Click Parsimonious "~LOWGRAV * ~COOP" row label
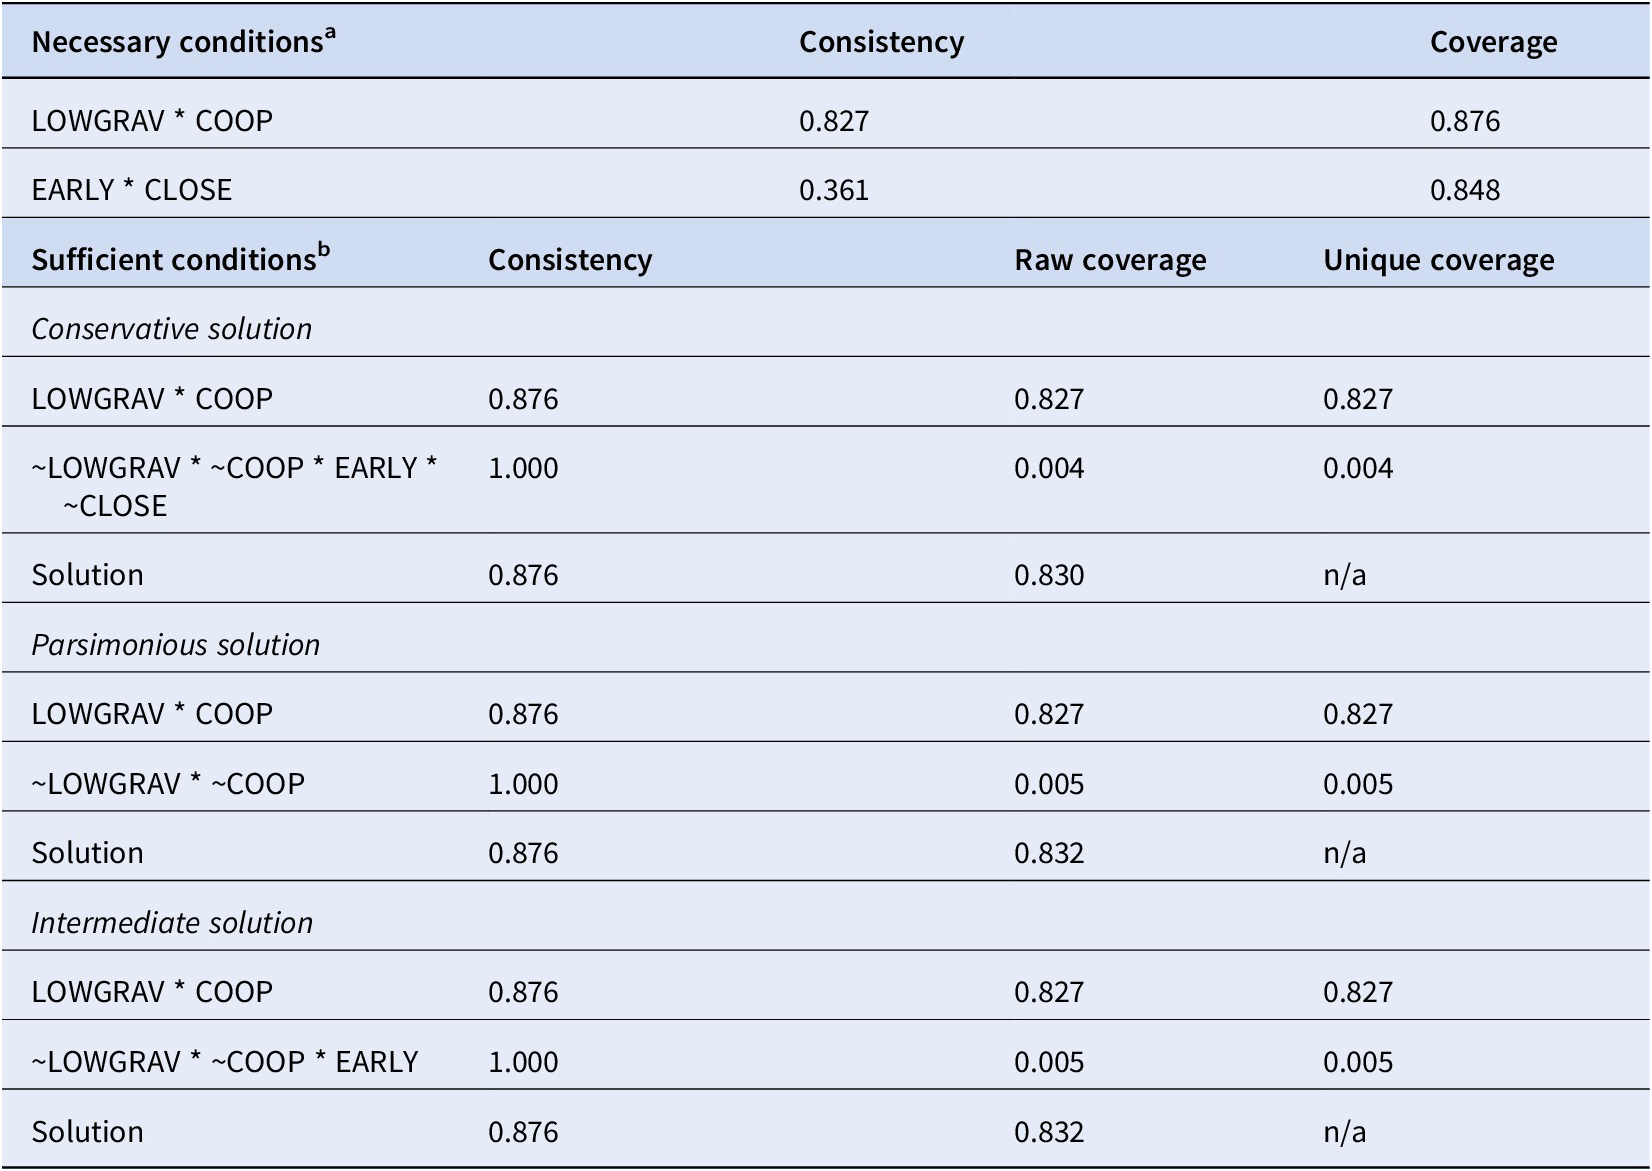This screenshot has width=1652, height=1171. point(168,784)
